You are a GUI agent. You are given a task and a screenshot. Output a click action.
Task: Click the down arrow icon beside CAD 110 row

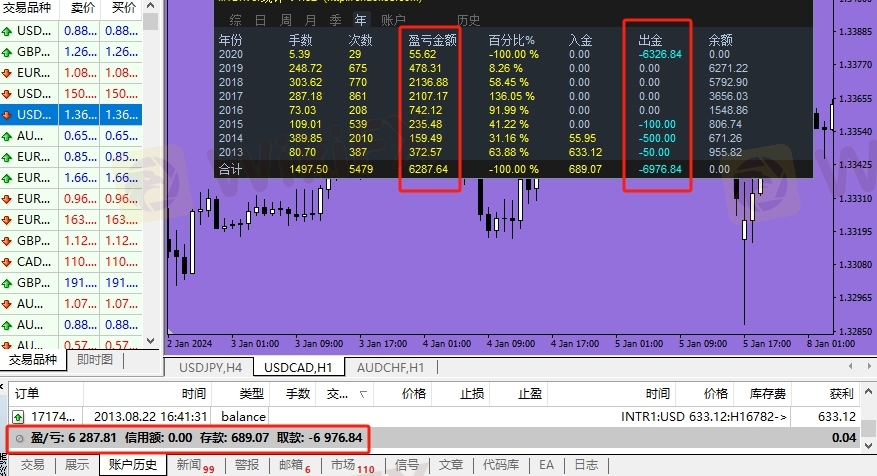[7, 262]
